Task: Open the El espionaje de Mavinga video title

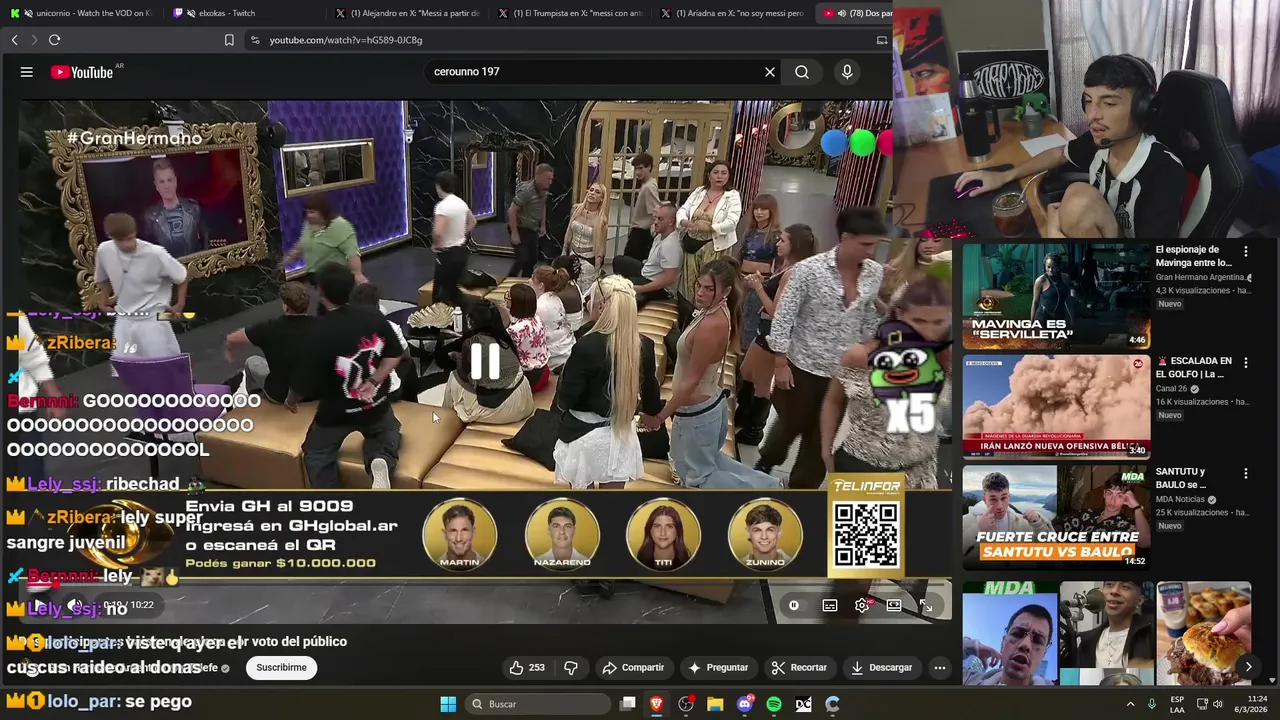Action: 1194,256
